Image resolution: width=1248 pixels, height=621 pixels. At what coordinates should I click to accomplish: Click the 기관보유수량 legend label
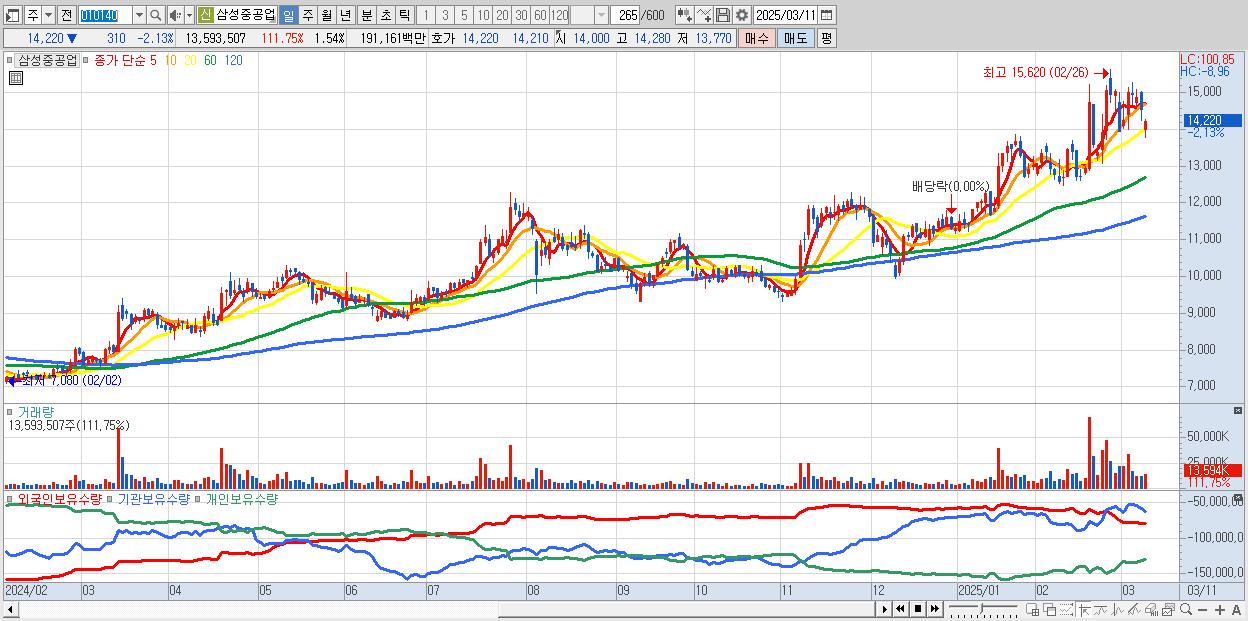[x=153, y=498]
